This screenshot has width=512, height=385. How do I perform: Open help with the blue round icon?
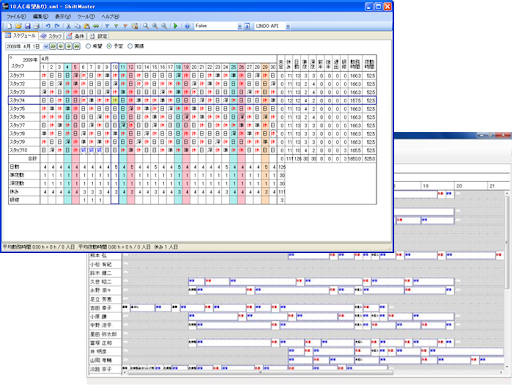coord(187,26)
